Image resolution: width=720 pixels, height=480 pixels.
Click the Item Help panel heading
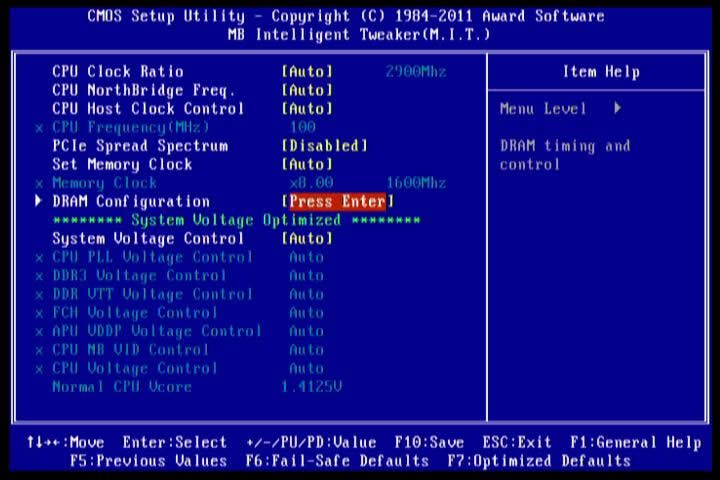point(601,72)
